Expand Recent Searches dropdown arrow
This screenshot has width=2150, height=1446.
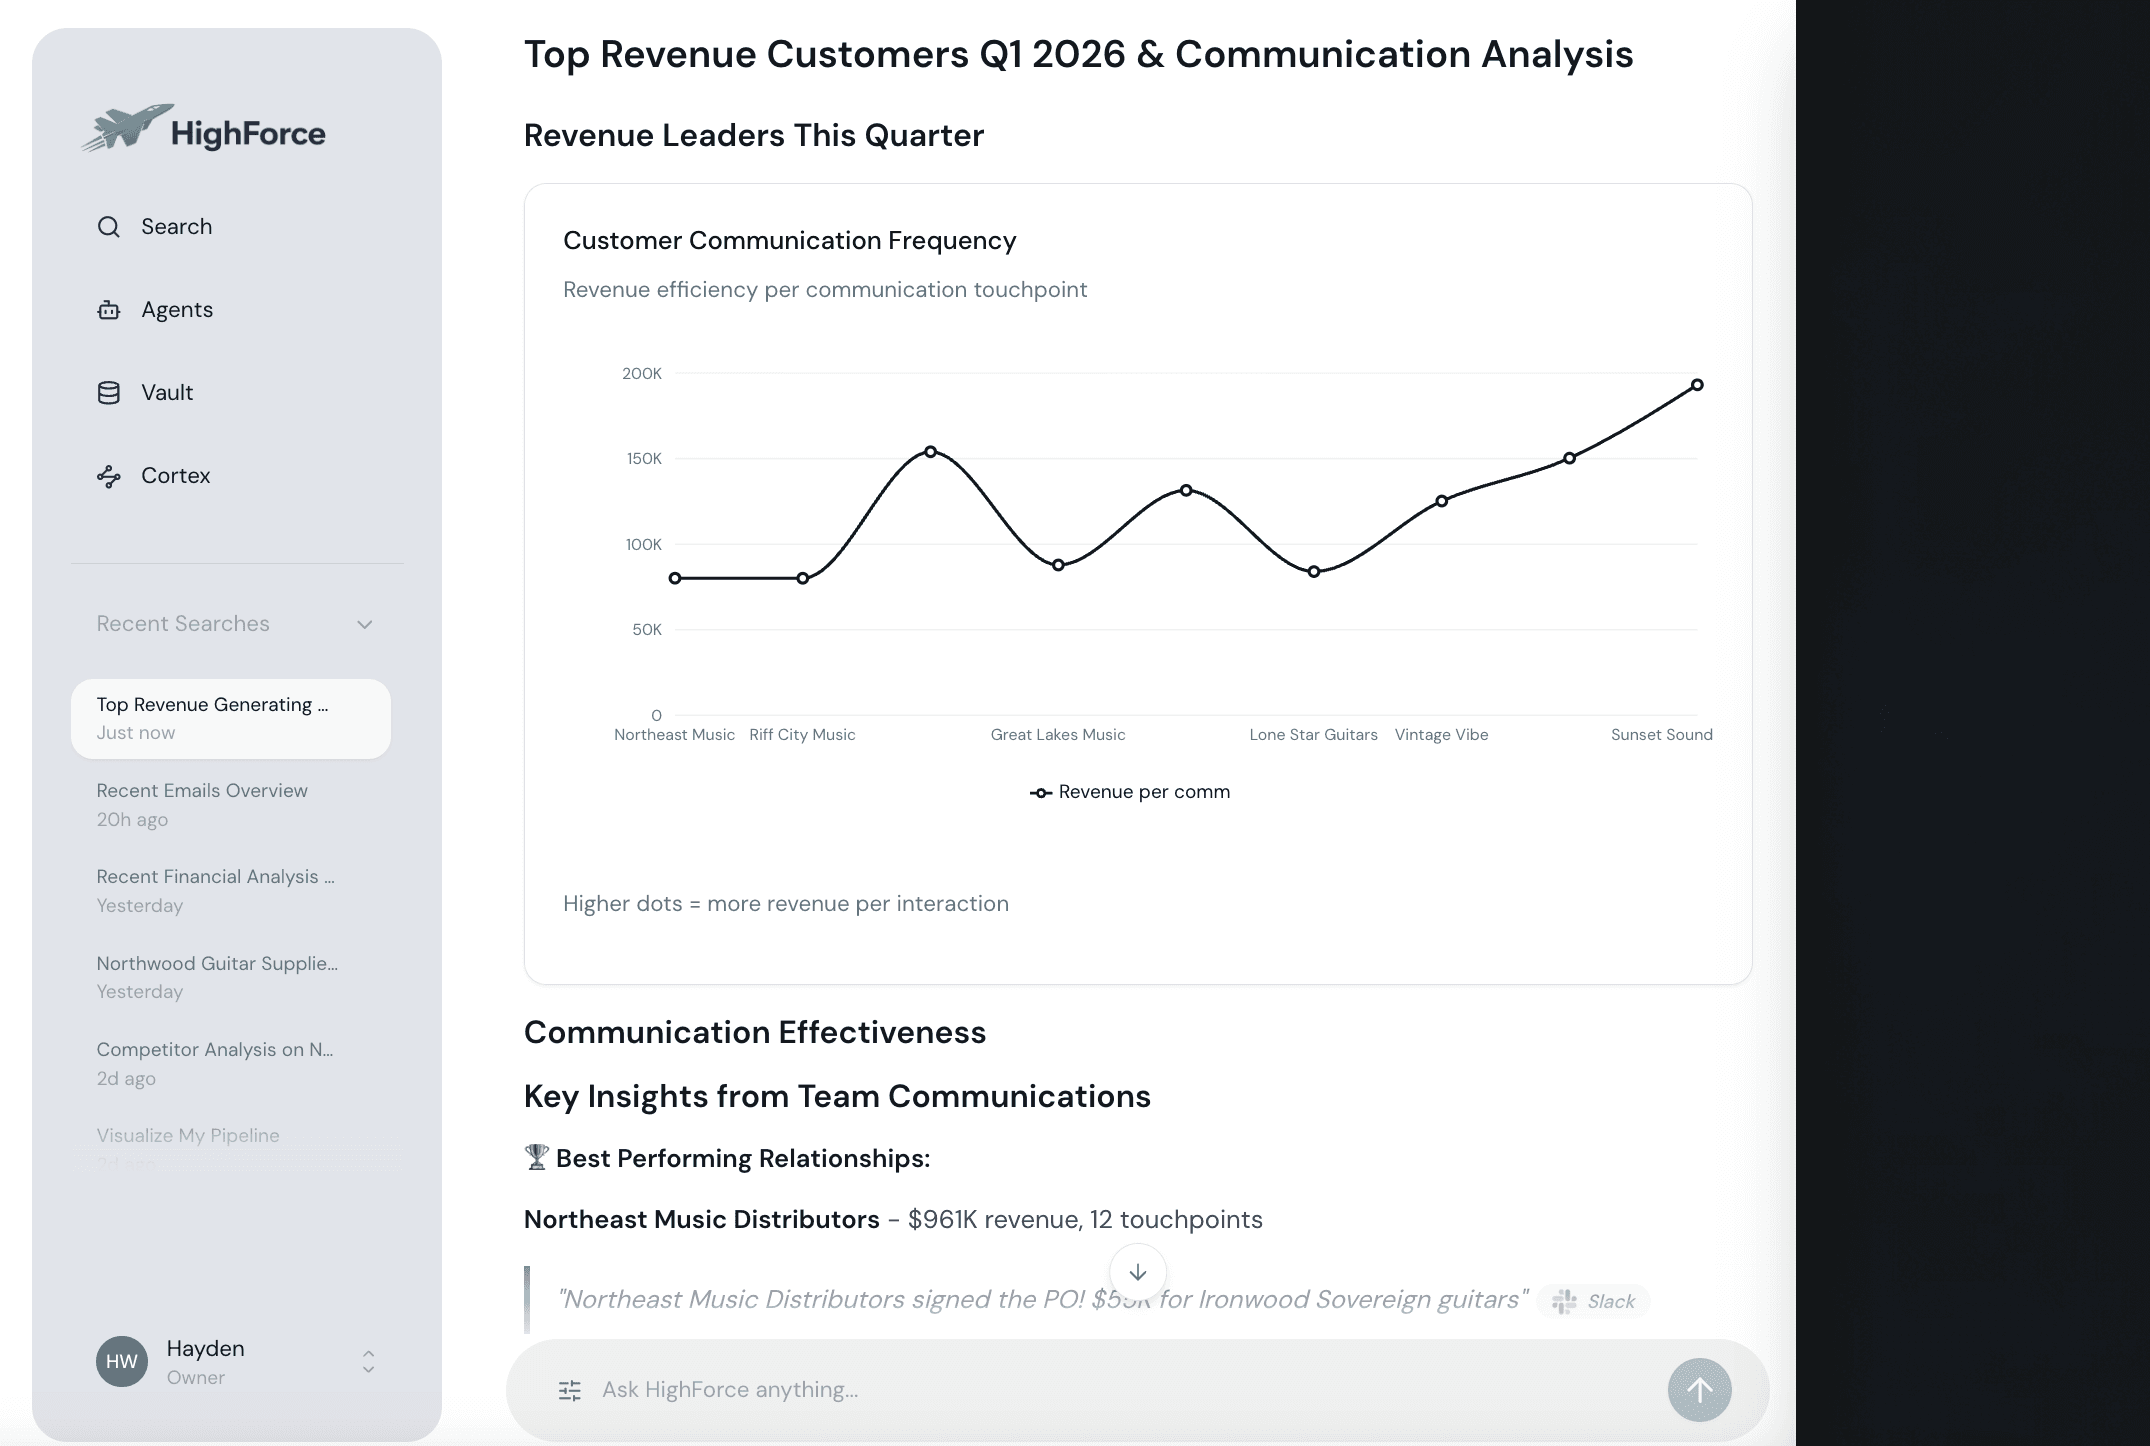364,624
